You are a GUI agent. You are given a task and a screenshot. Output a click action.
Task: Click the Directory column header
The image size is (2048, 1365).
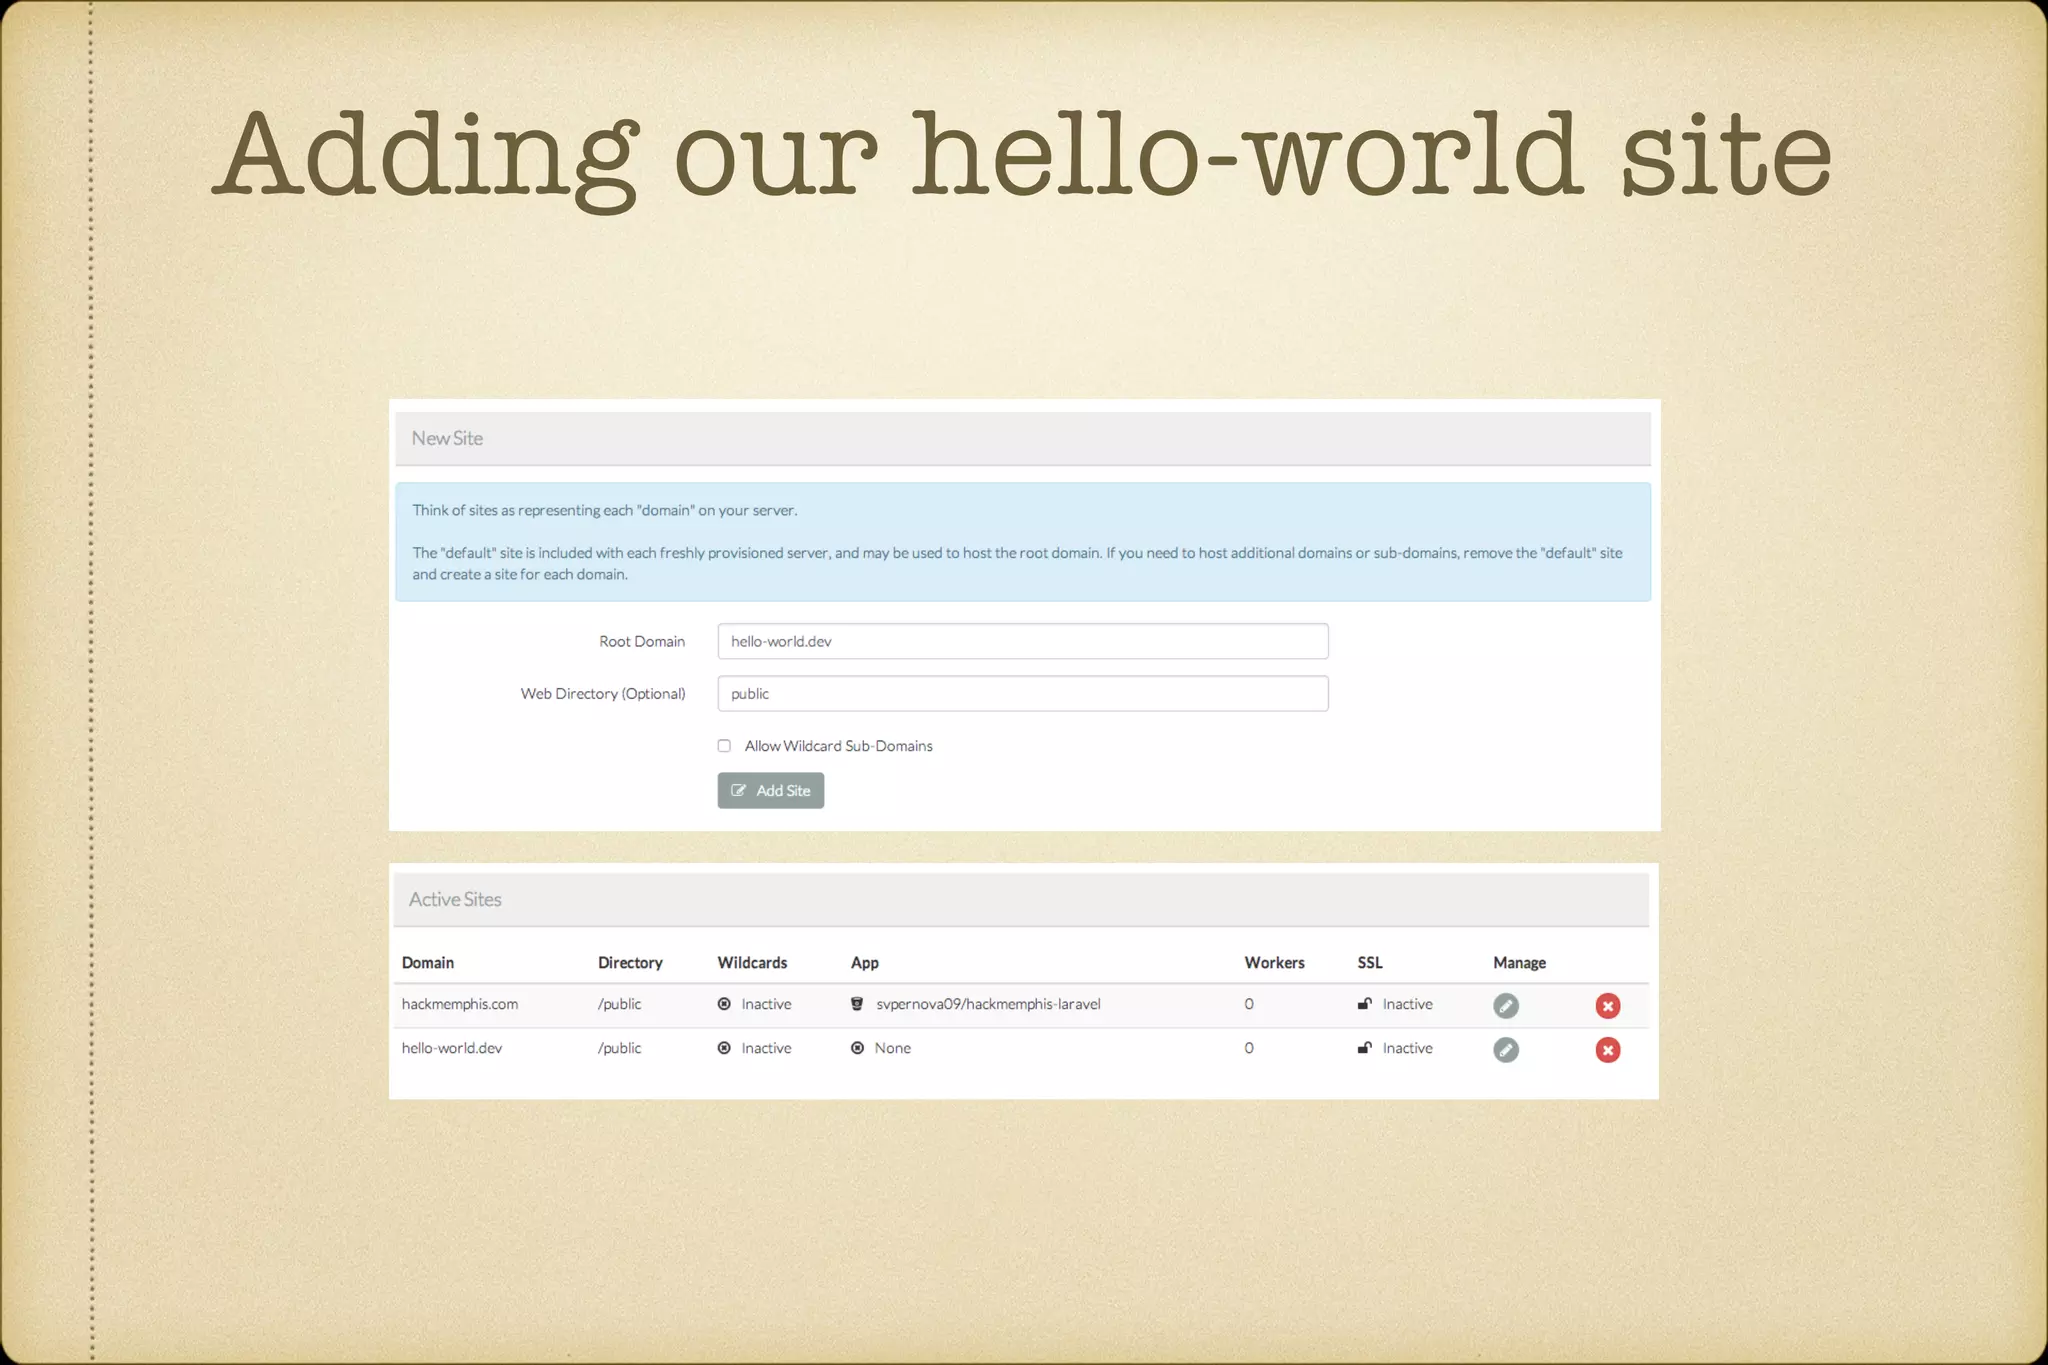pos(630,962)
